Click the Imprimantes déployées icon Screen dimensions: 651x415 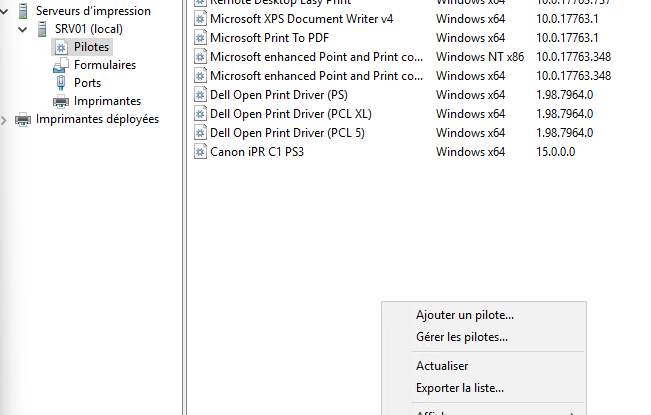[x=23, y=119]
